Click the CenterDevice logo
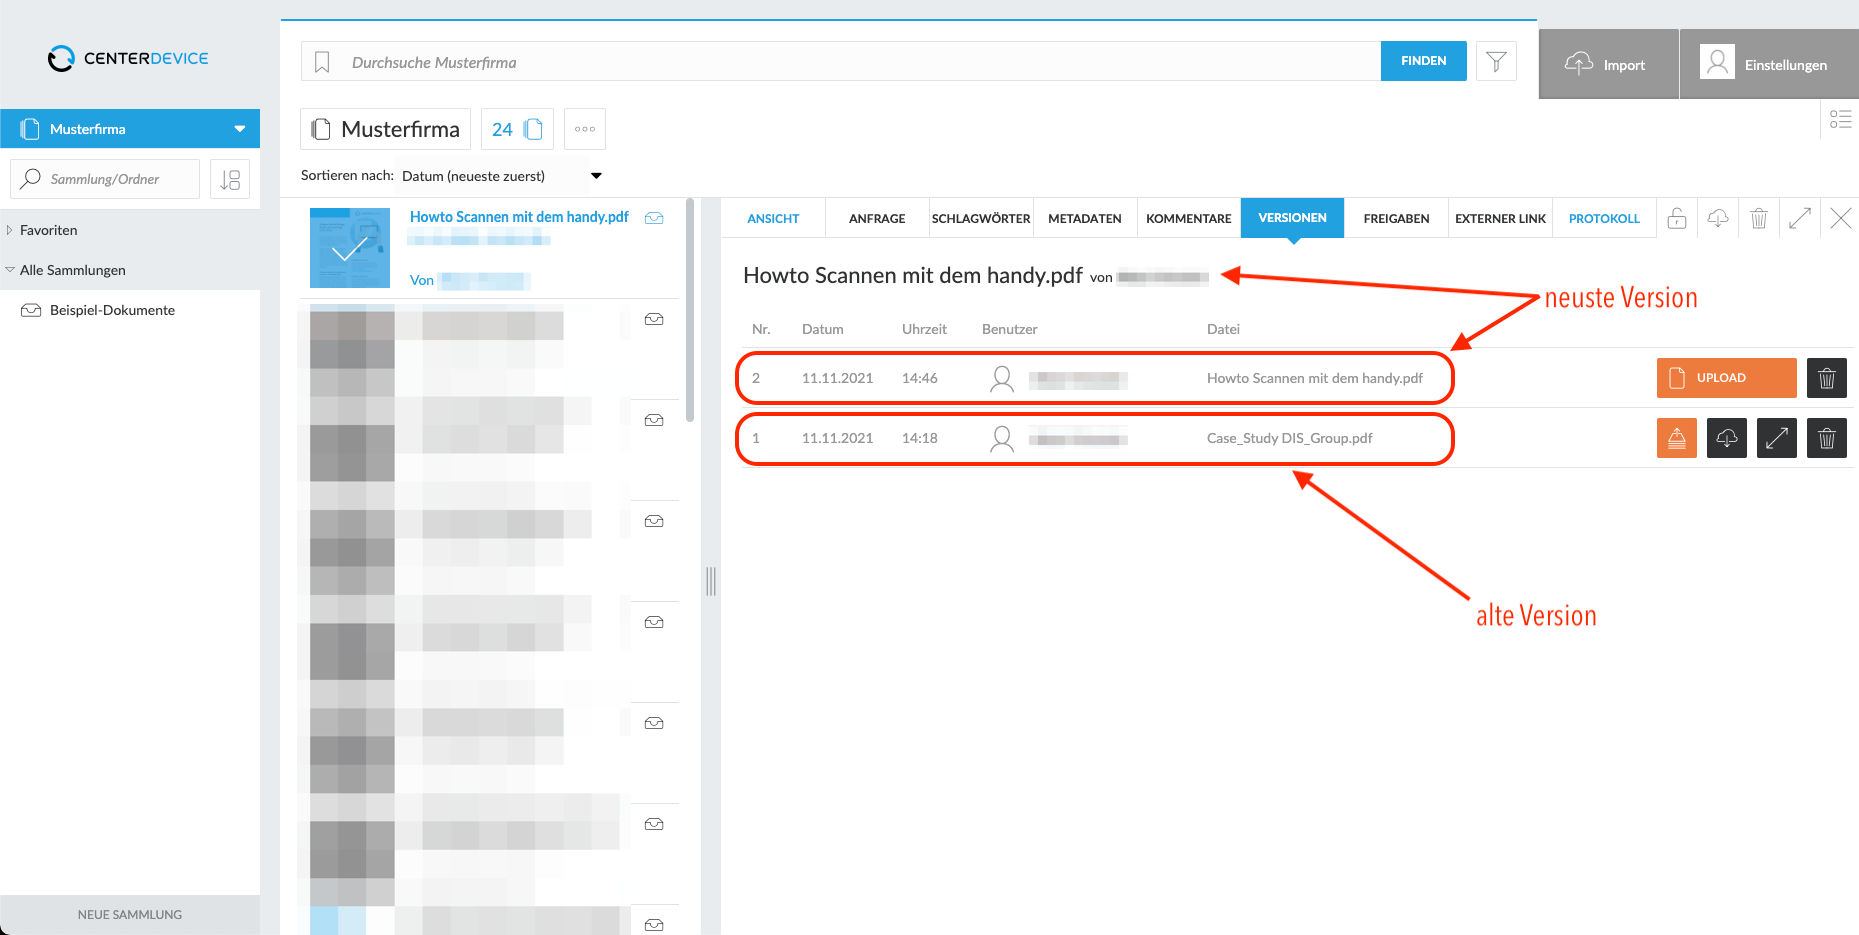1859x935 pixels. (128, 58)
